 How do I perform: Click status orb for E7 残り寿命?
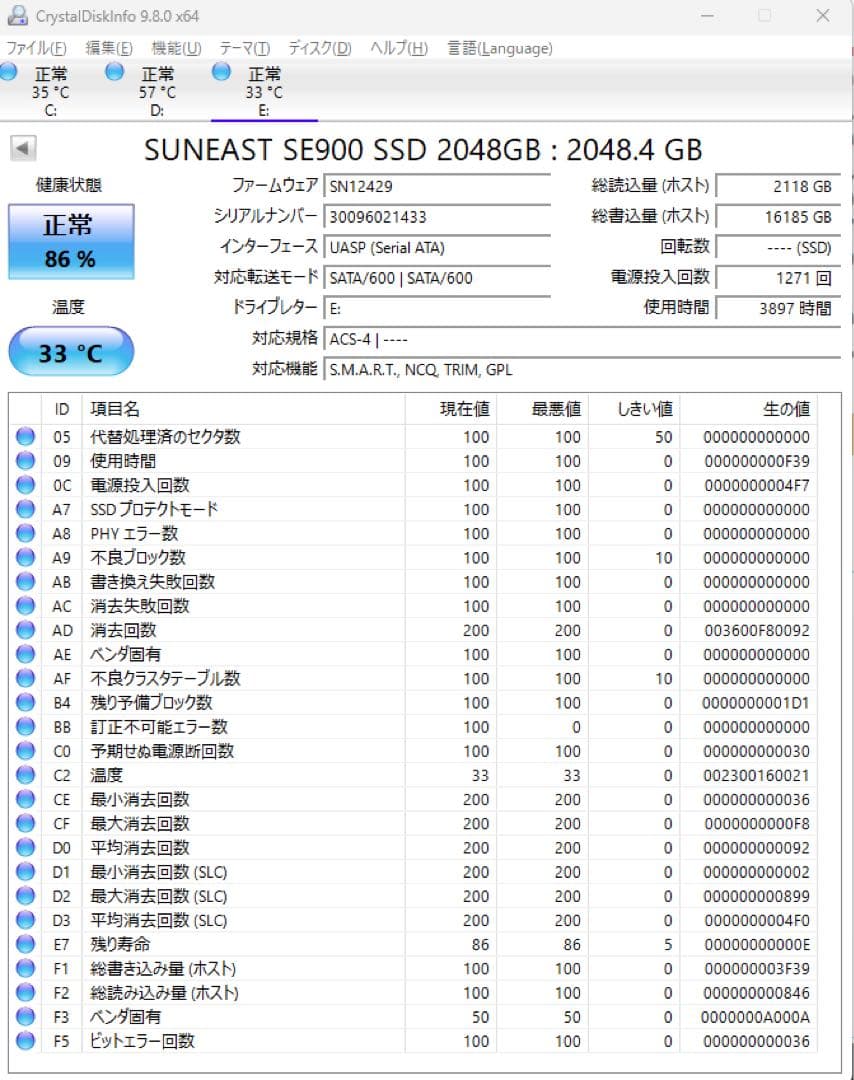point(25,944)
